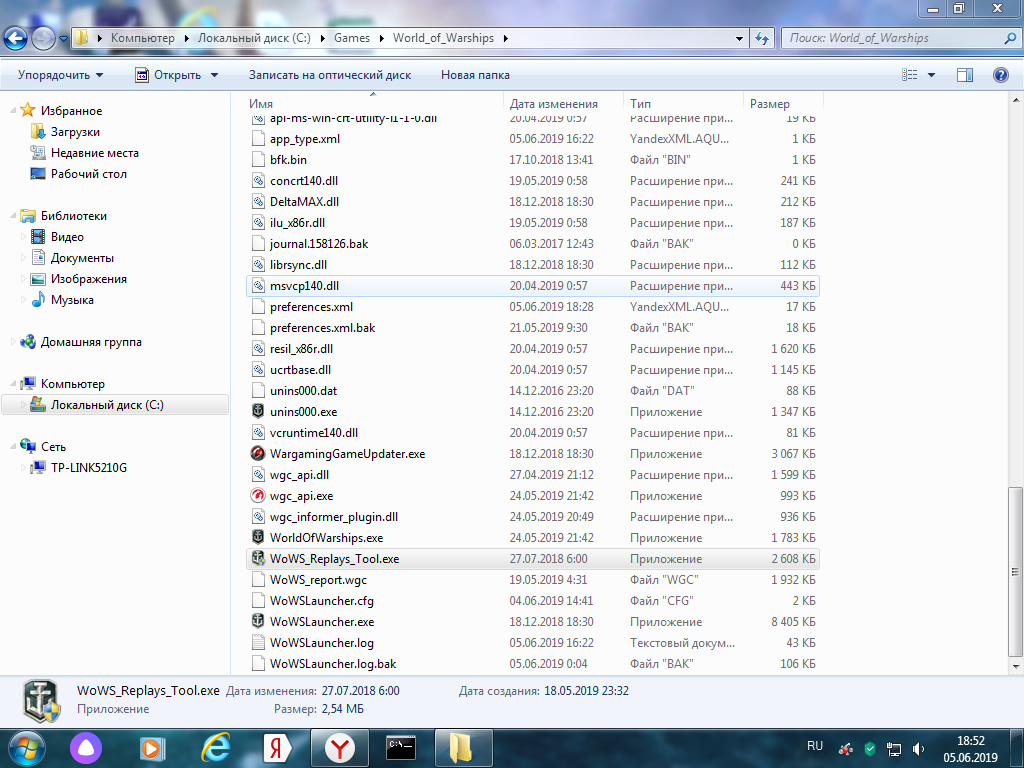1024x768 pixels.
Task: Click the green shield tray icon
Action: [870, 748]
